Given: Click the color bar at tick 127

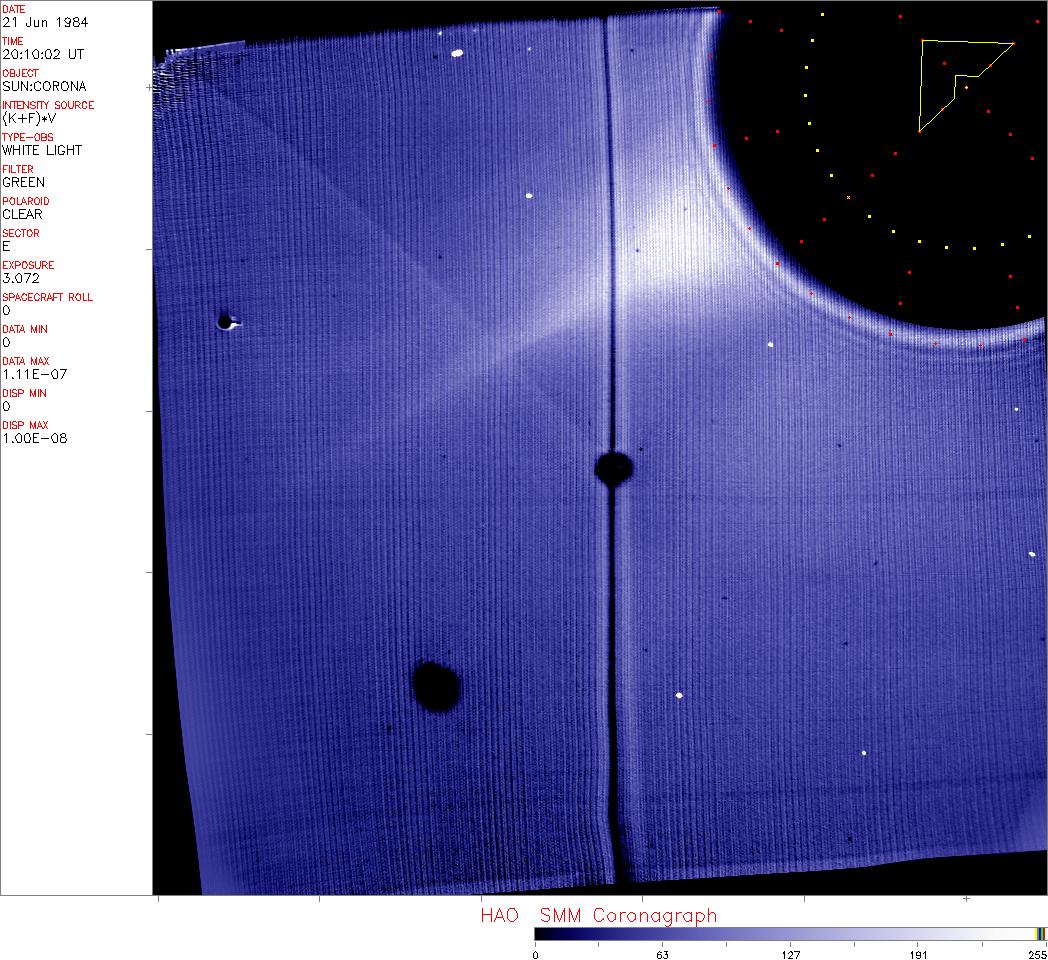Looking at the screenshot, I should click(x=790, y=934).
